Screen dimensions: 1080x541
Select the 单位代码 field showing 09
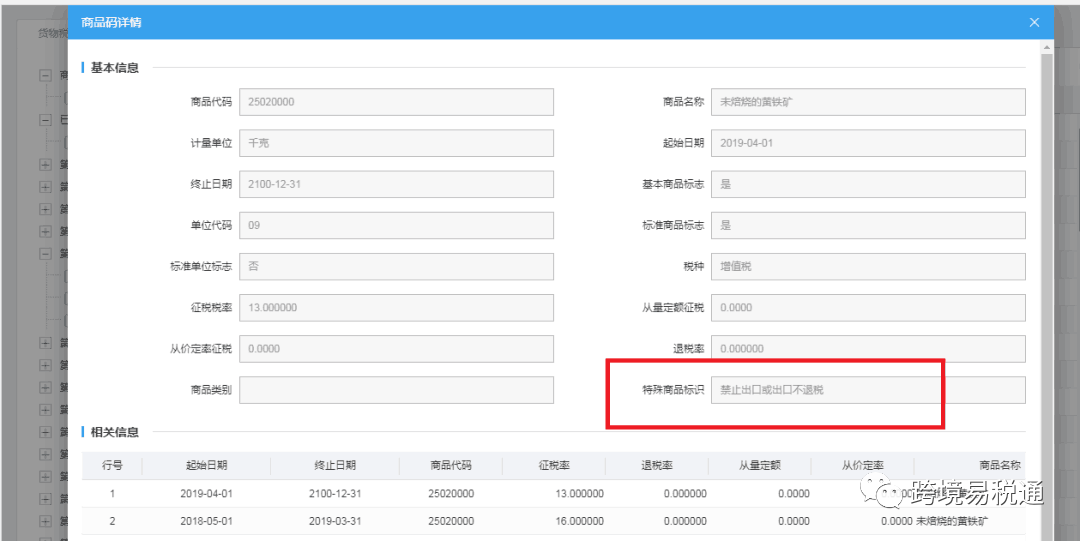pyautogui.click(x=396, y=225)
